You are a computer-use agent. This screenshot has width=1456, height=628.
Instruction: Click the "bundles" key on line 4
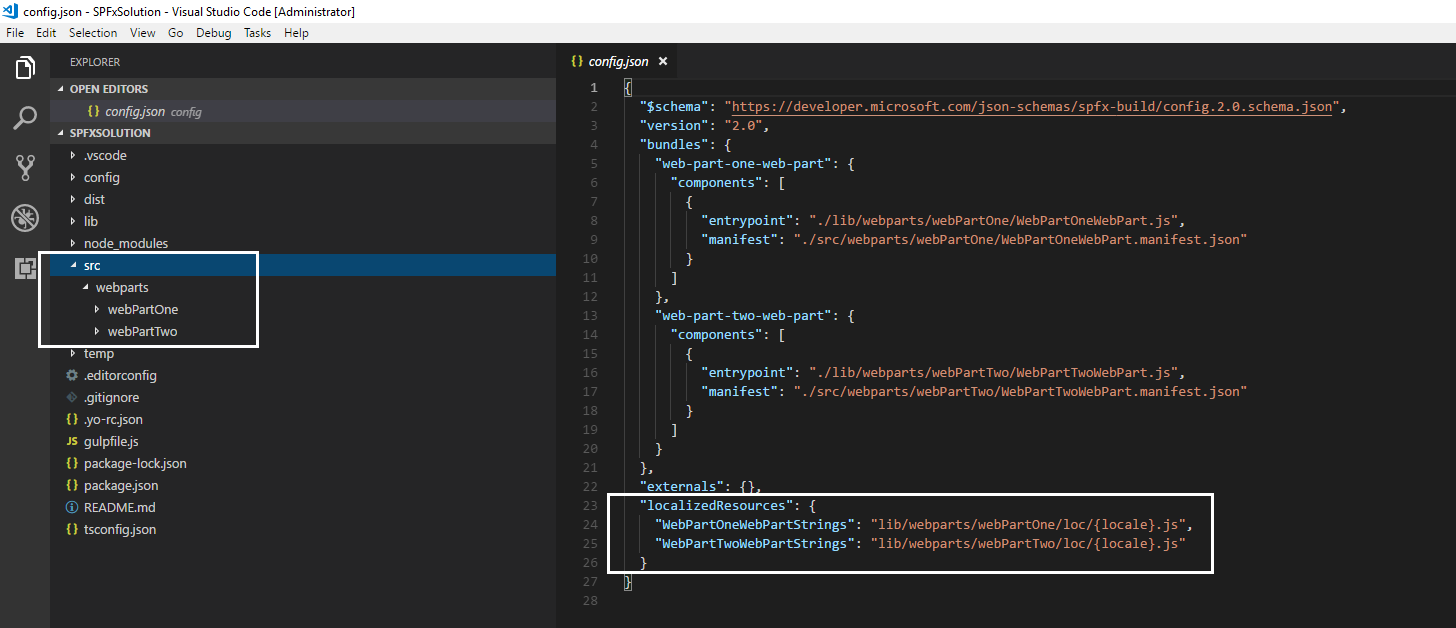(674, 144)
